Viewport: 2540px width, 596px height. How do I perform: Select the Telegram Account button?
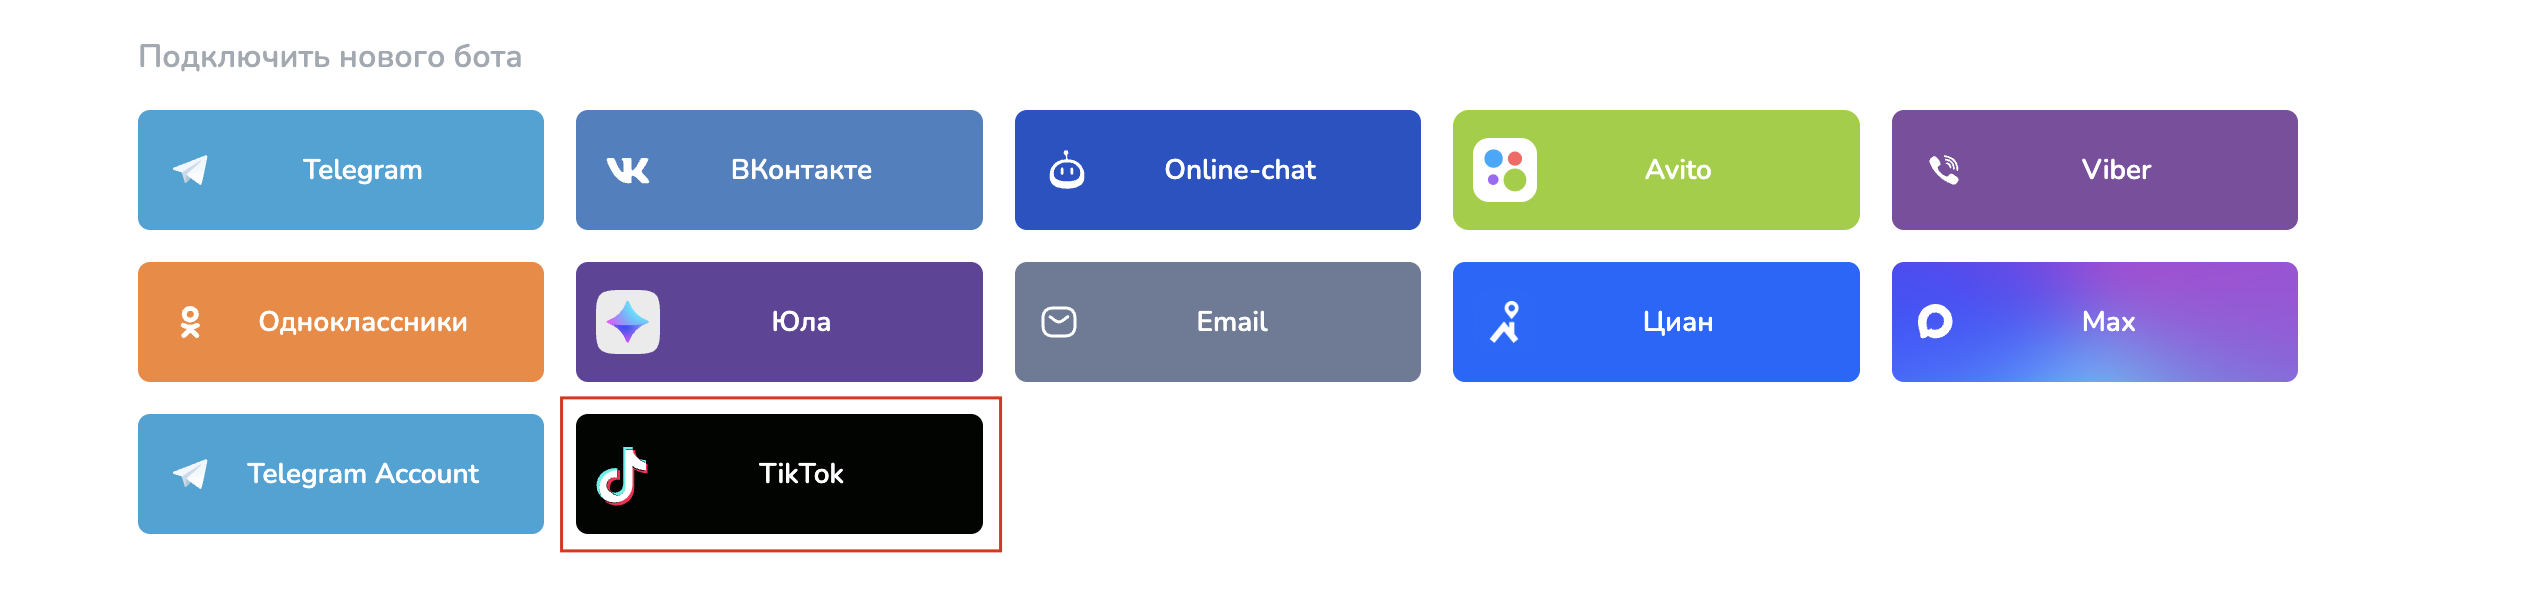(x=341, y=474)
